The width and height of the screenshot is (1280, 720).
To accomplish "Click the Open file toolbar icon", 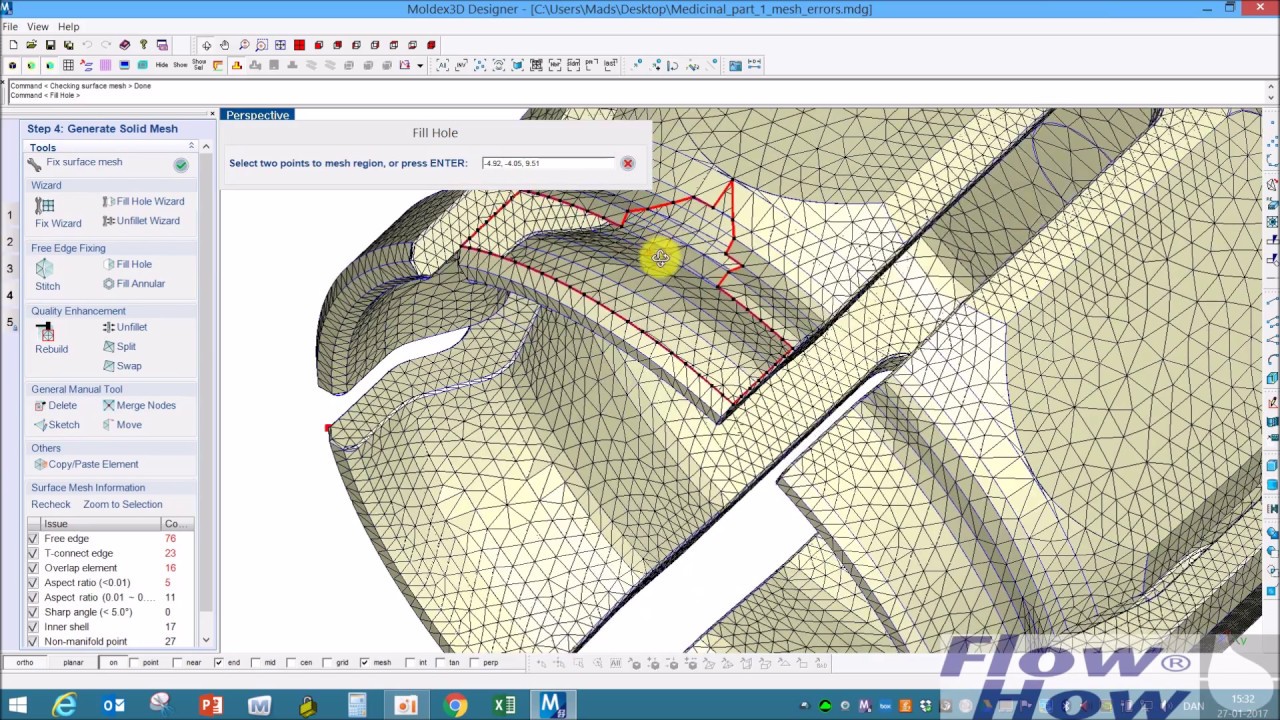I will (x=31, y=45).
